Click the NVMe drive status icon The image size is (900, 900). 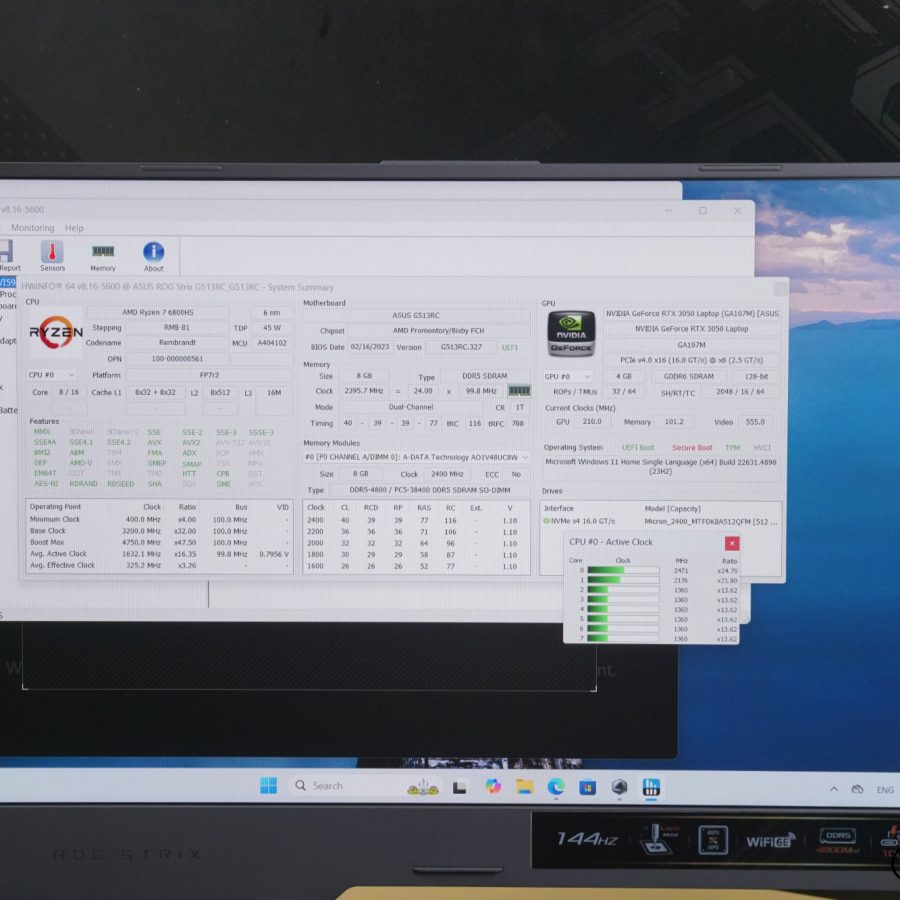point(546,521)
